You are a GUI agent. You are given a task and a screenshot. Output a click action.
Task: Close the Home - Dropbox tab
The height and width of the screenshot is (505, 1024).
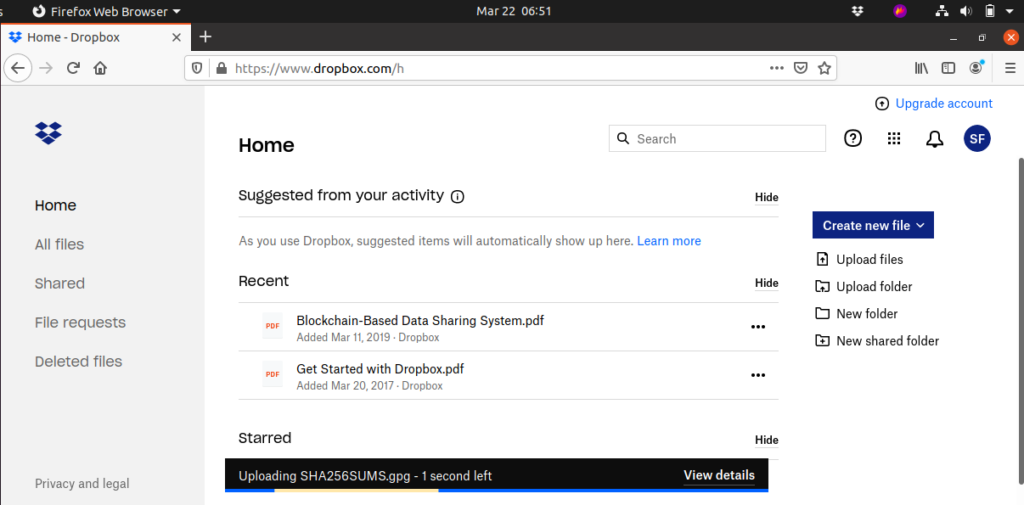click(x=176, y=37)
